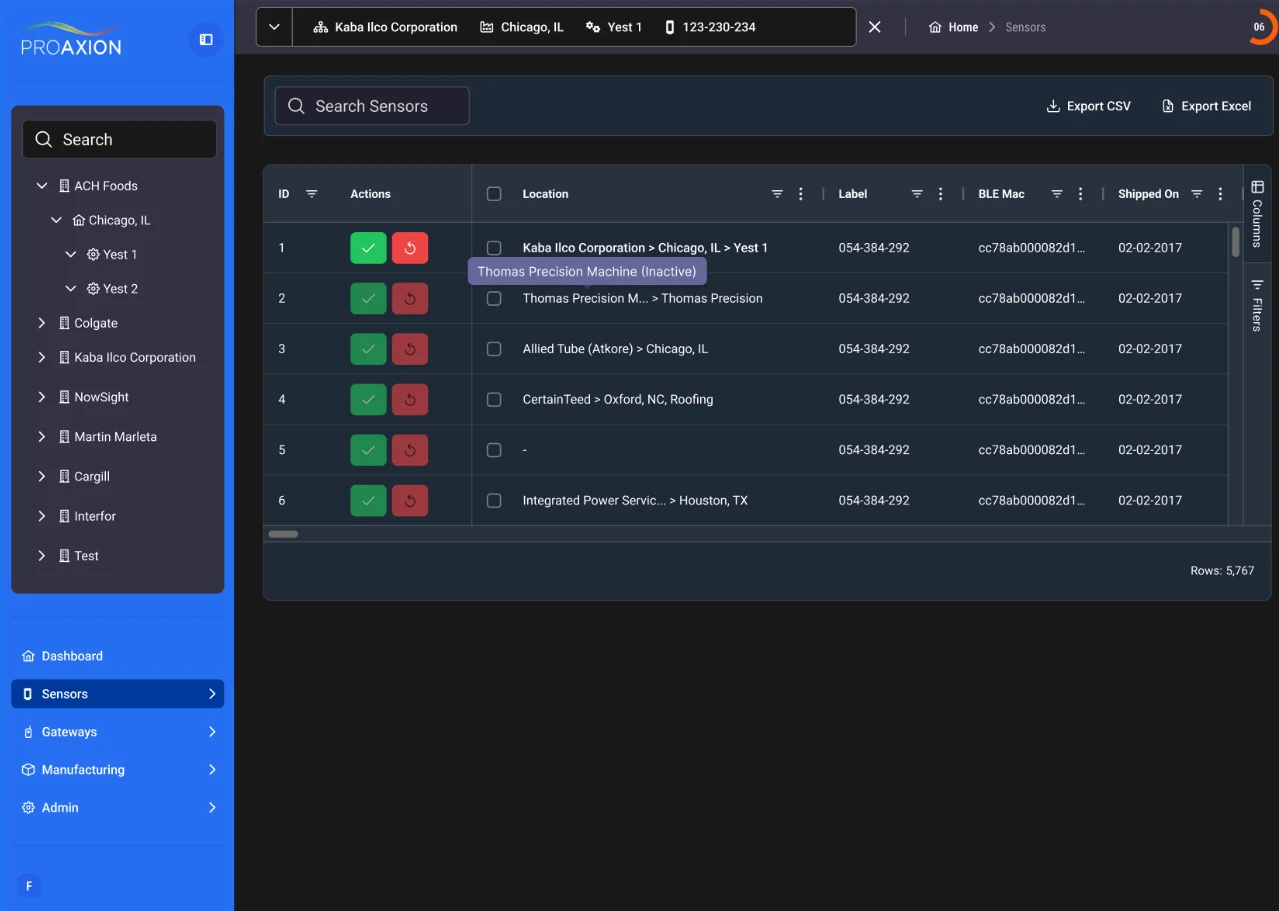Click Kaba Ilco Corporation in top bar

click(x=385, y=27)
